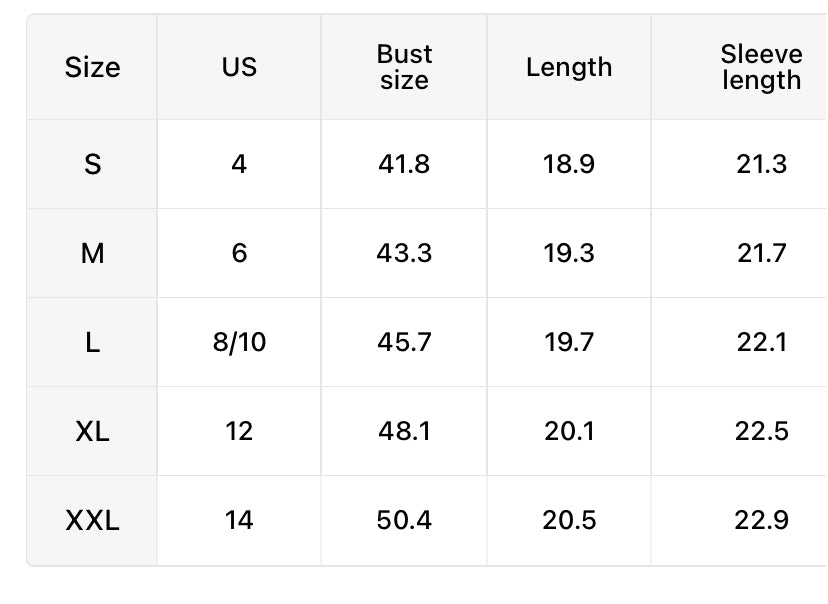Click sleeve length value 22.5
This screenshot has width=828, height=604.
762,431
